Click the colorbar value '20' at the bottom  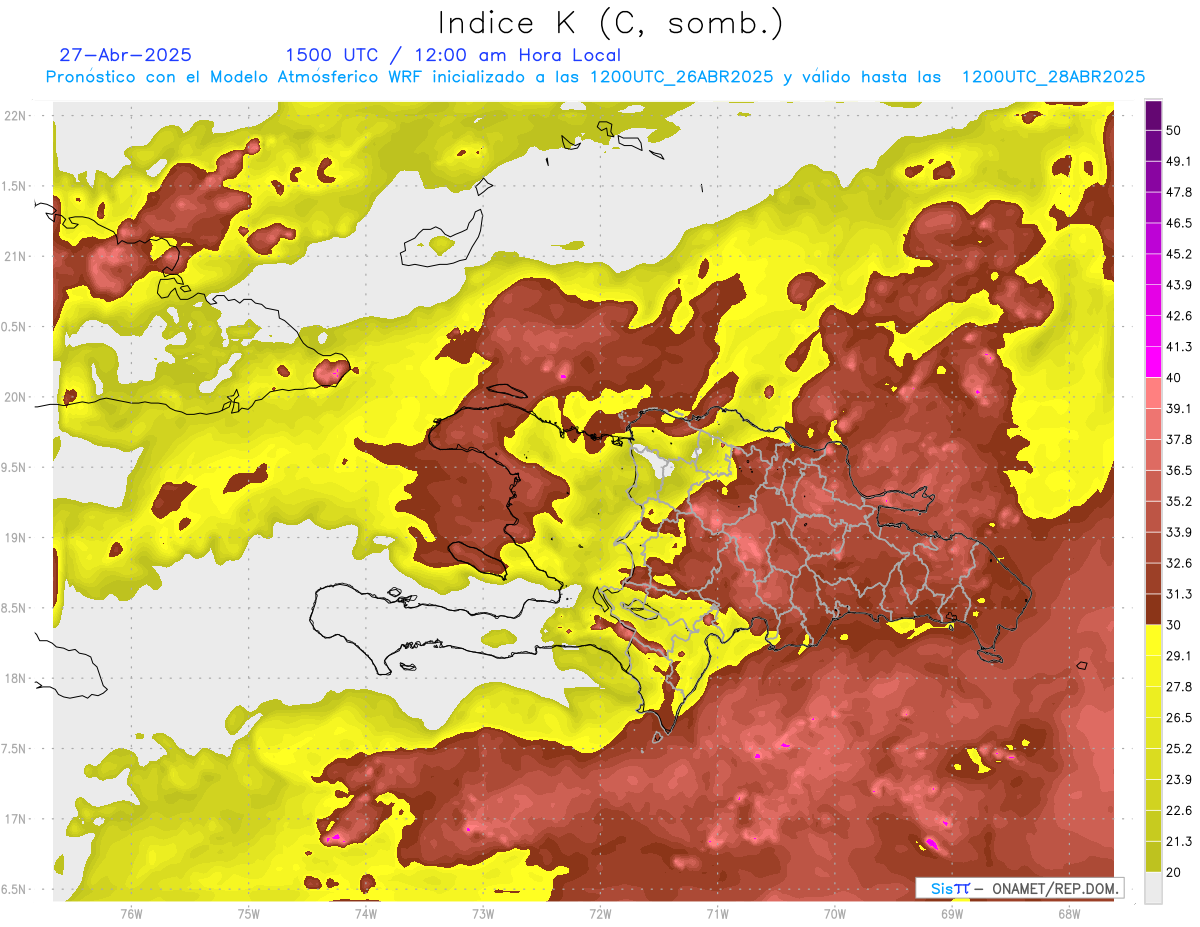(1175, 872)
